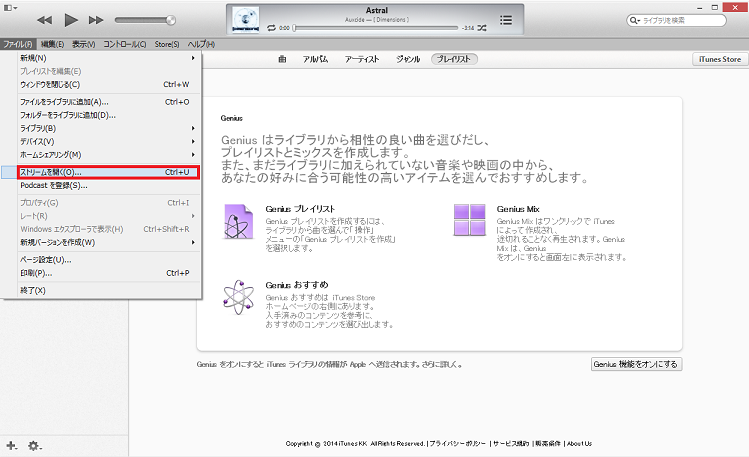The image size is (749, 457).
Task: Click the Genius プレイリスト heading
Action: click(x=300, y=209)
